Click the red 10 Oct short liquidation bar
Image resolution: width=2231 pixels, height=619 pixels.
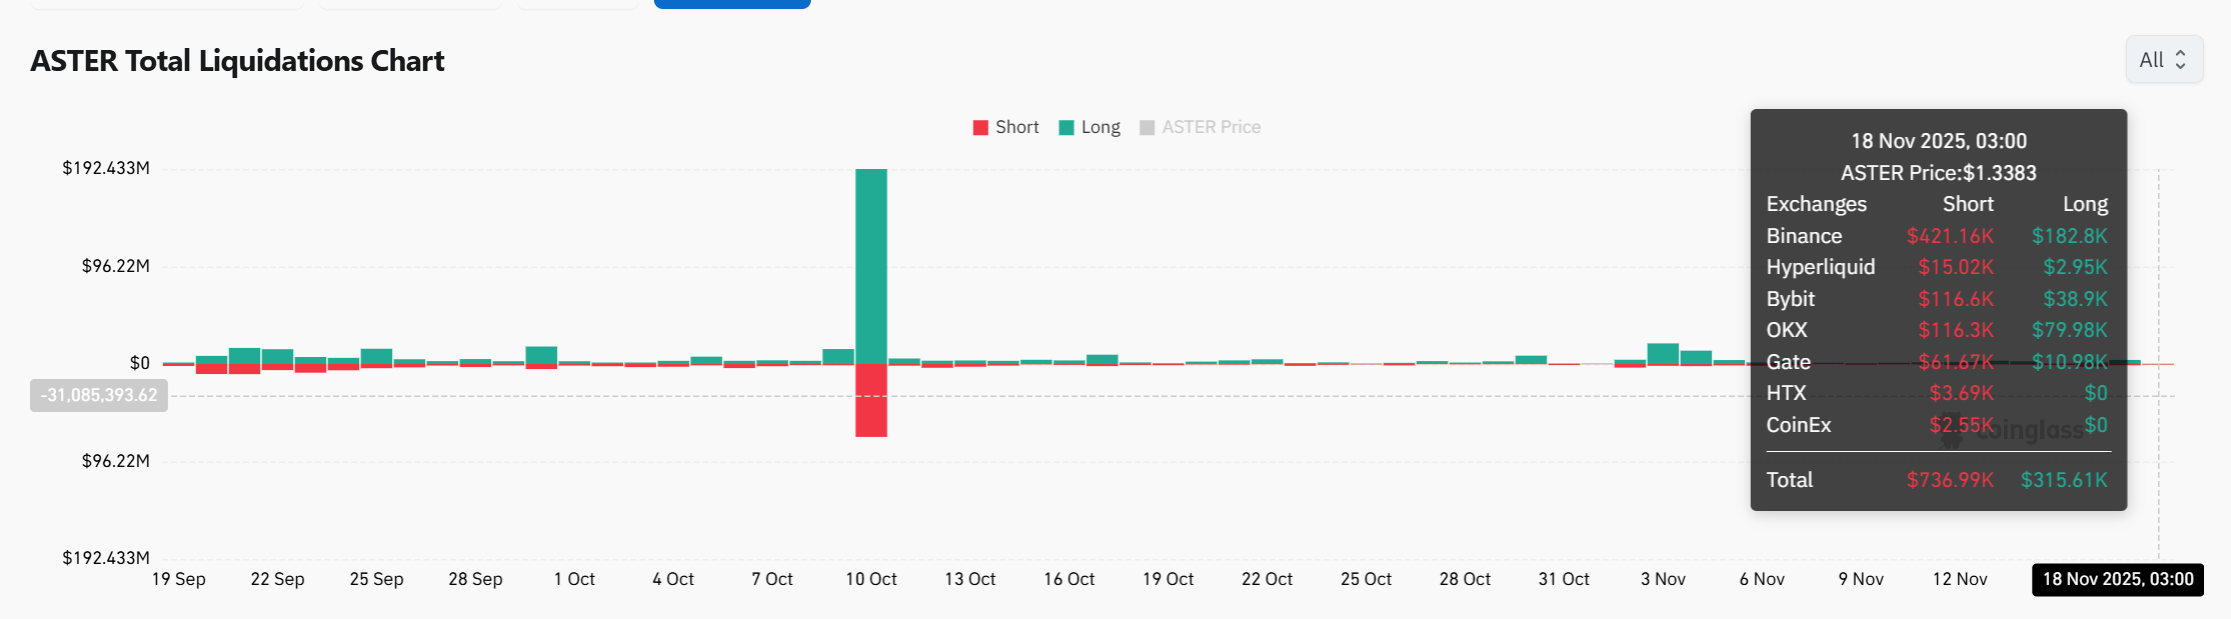pyautogui.click(x=871, y=400)
